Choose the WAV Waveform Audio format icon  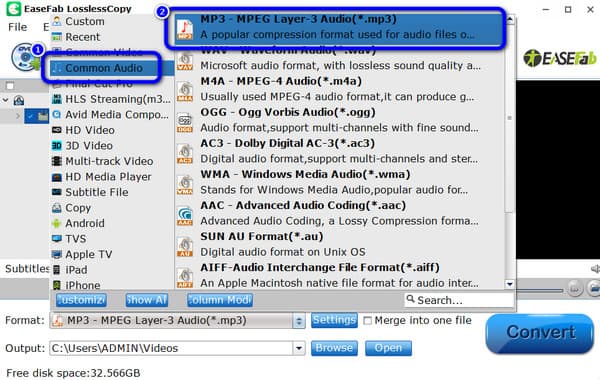pos(185,61)
